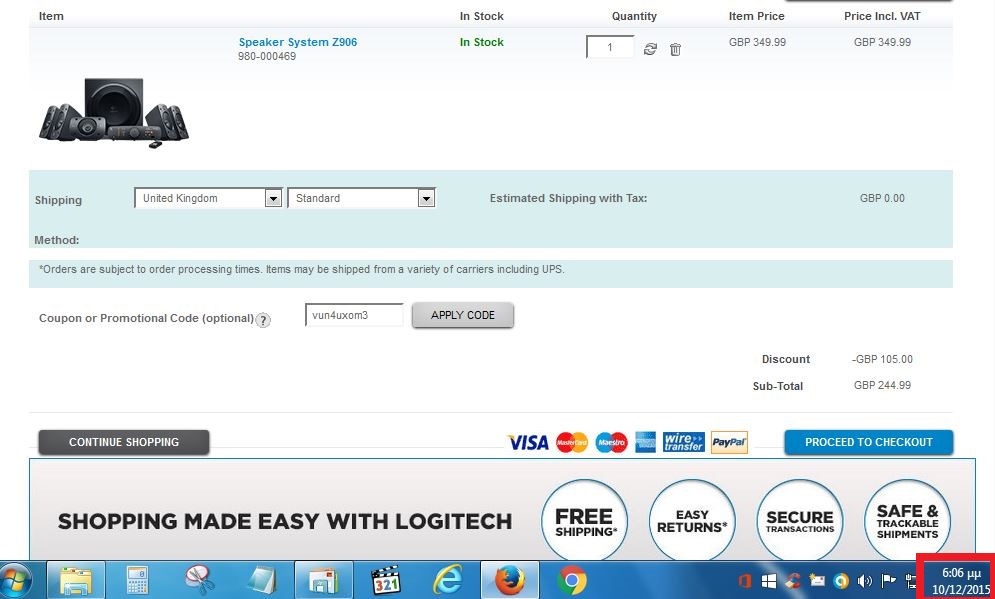Image resolution: width=995 pixels, height=599 pixels.
Task: Click the Visa payment logo
Action: [x=528, y=442]
